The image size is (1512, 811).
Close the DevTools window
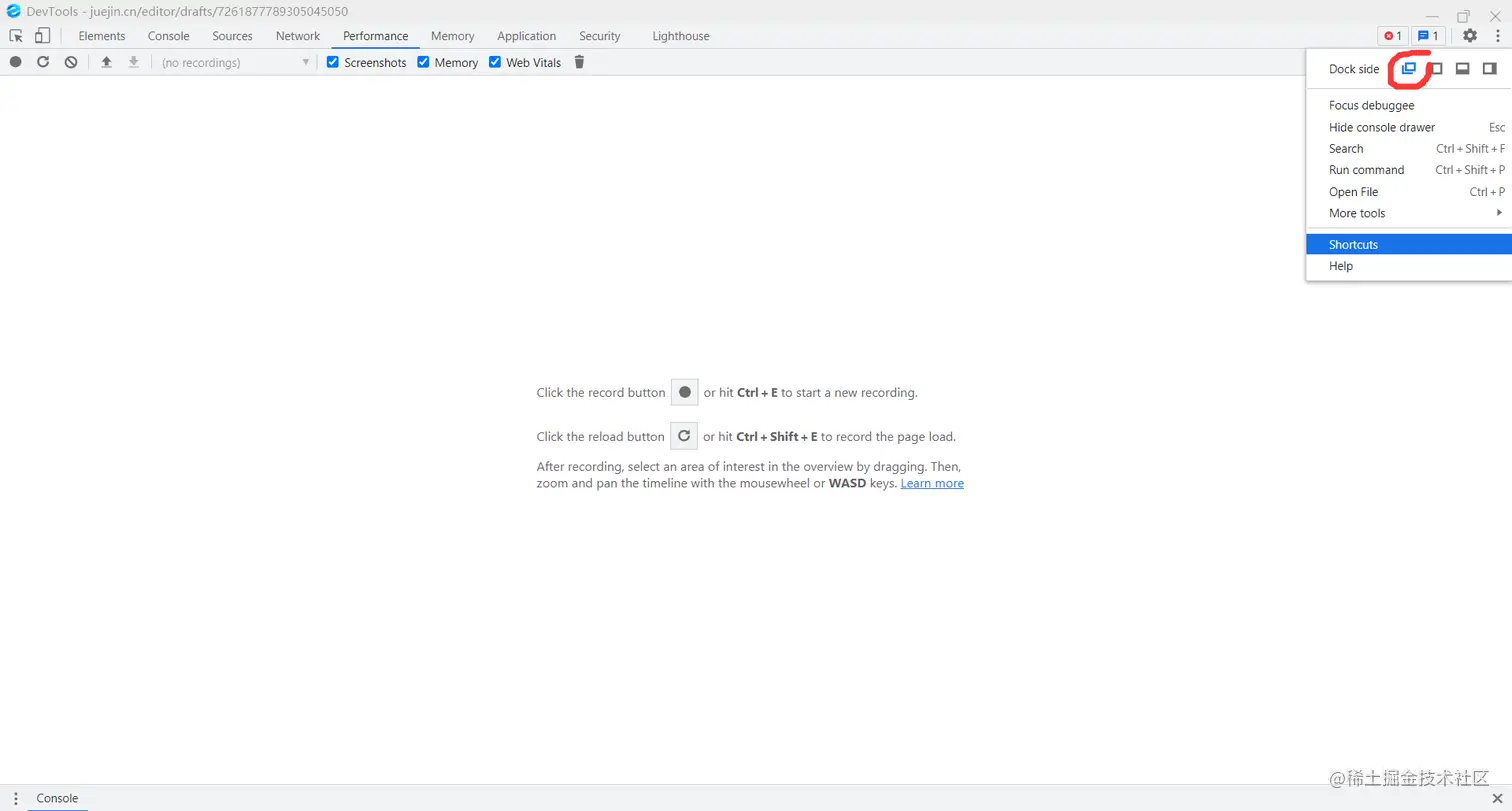point(1496,15)
